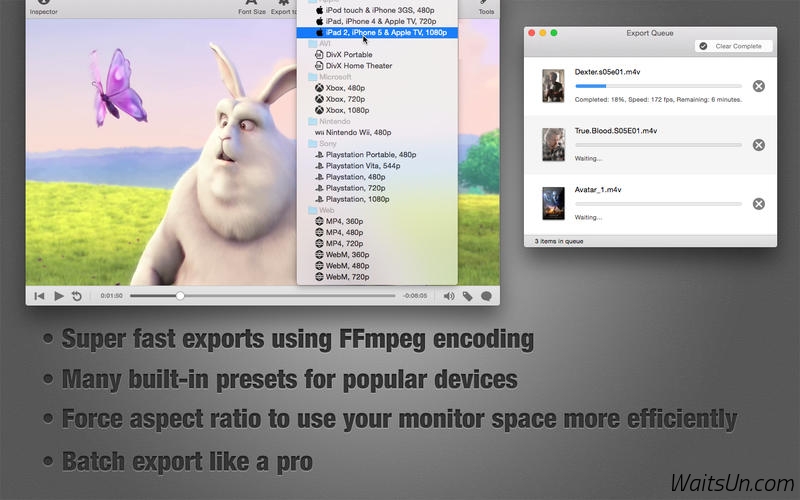Select iPod touch & iPhone 3GS, 480p preset

point(377,10)
